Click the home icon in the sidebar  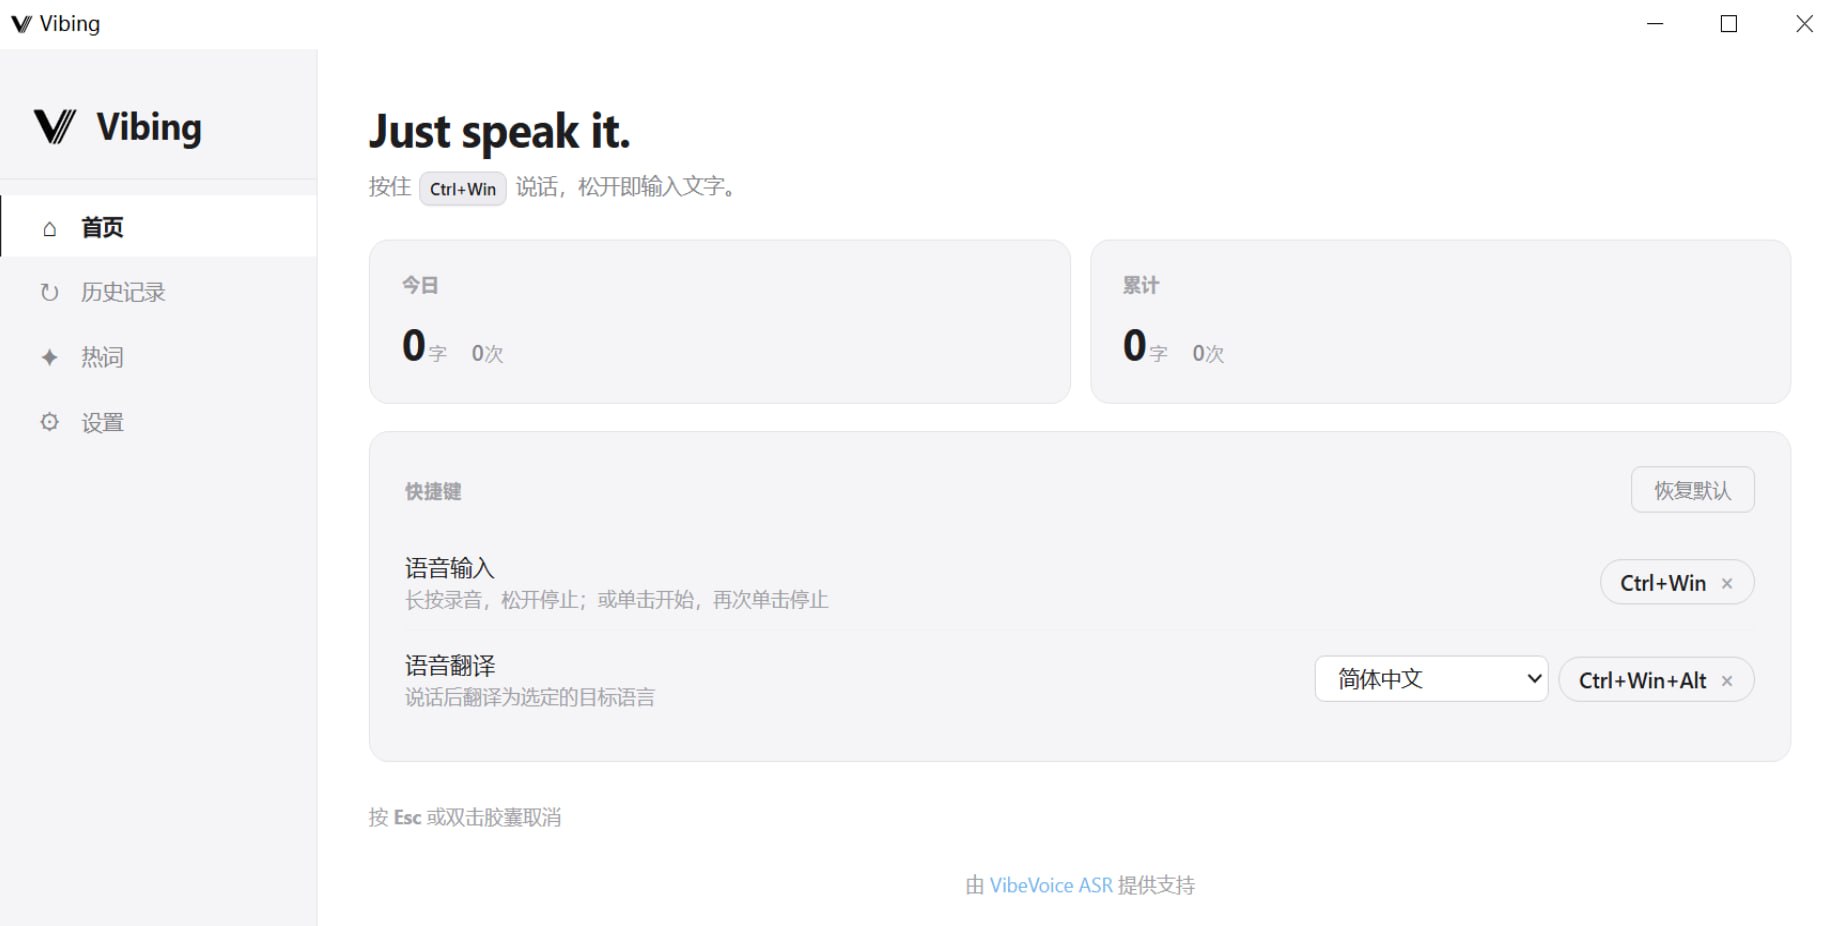click(49, 229)
